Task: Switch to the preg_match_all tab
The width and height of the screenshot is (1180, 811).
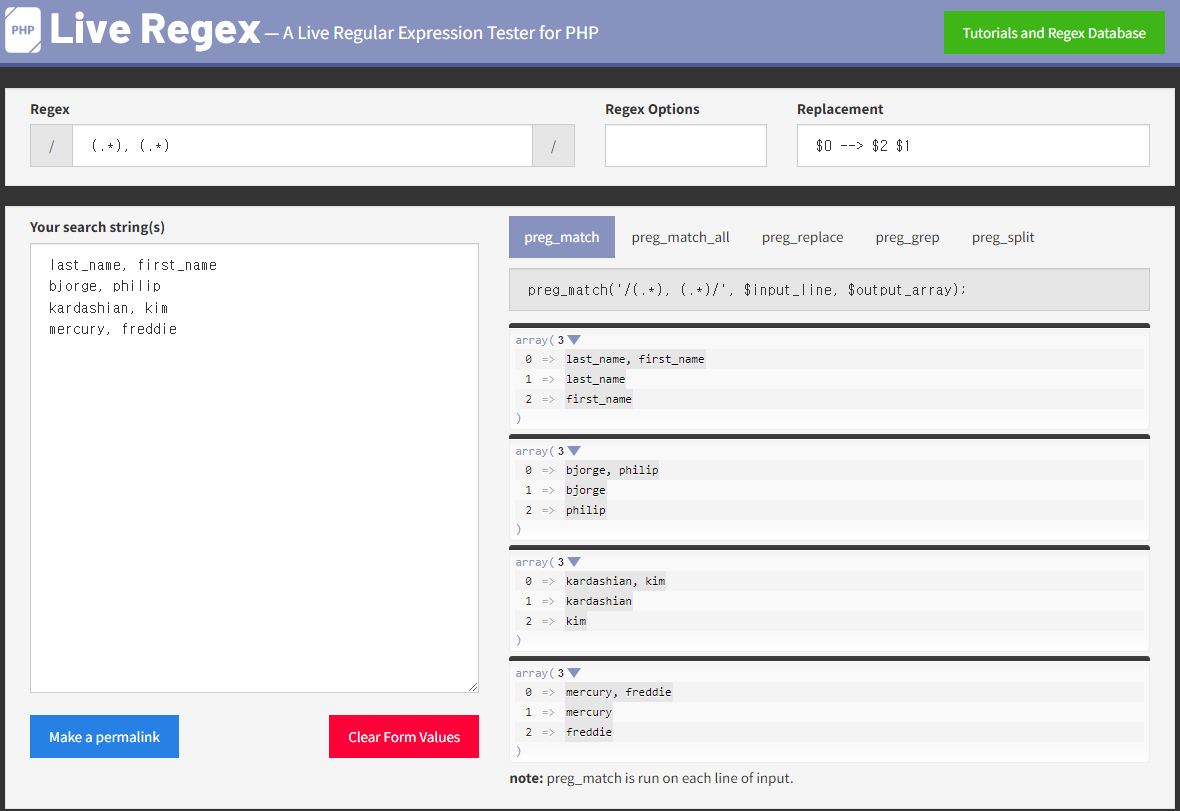Action: [x=680, y=237]
